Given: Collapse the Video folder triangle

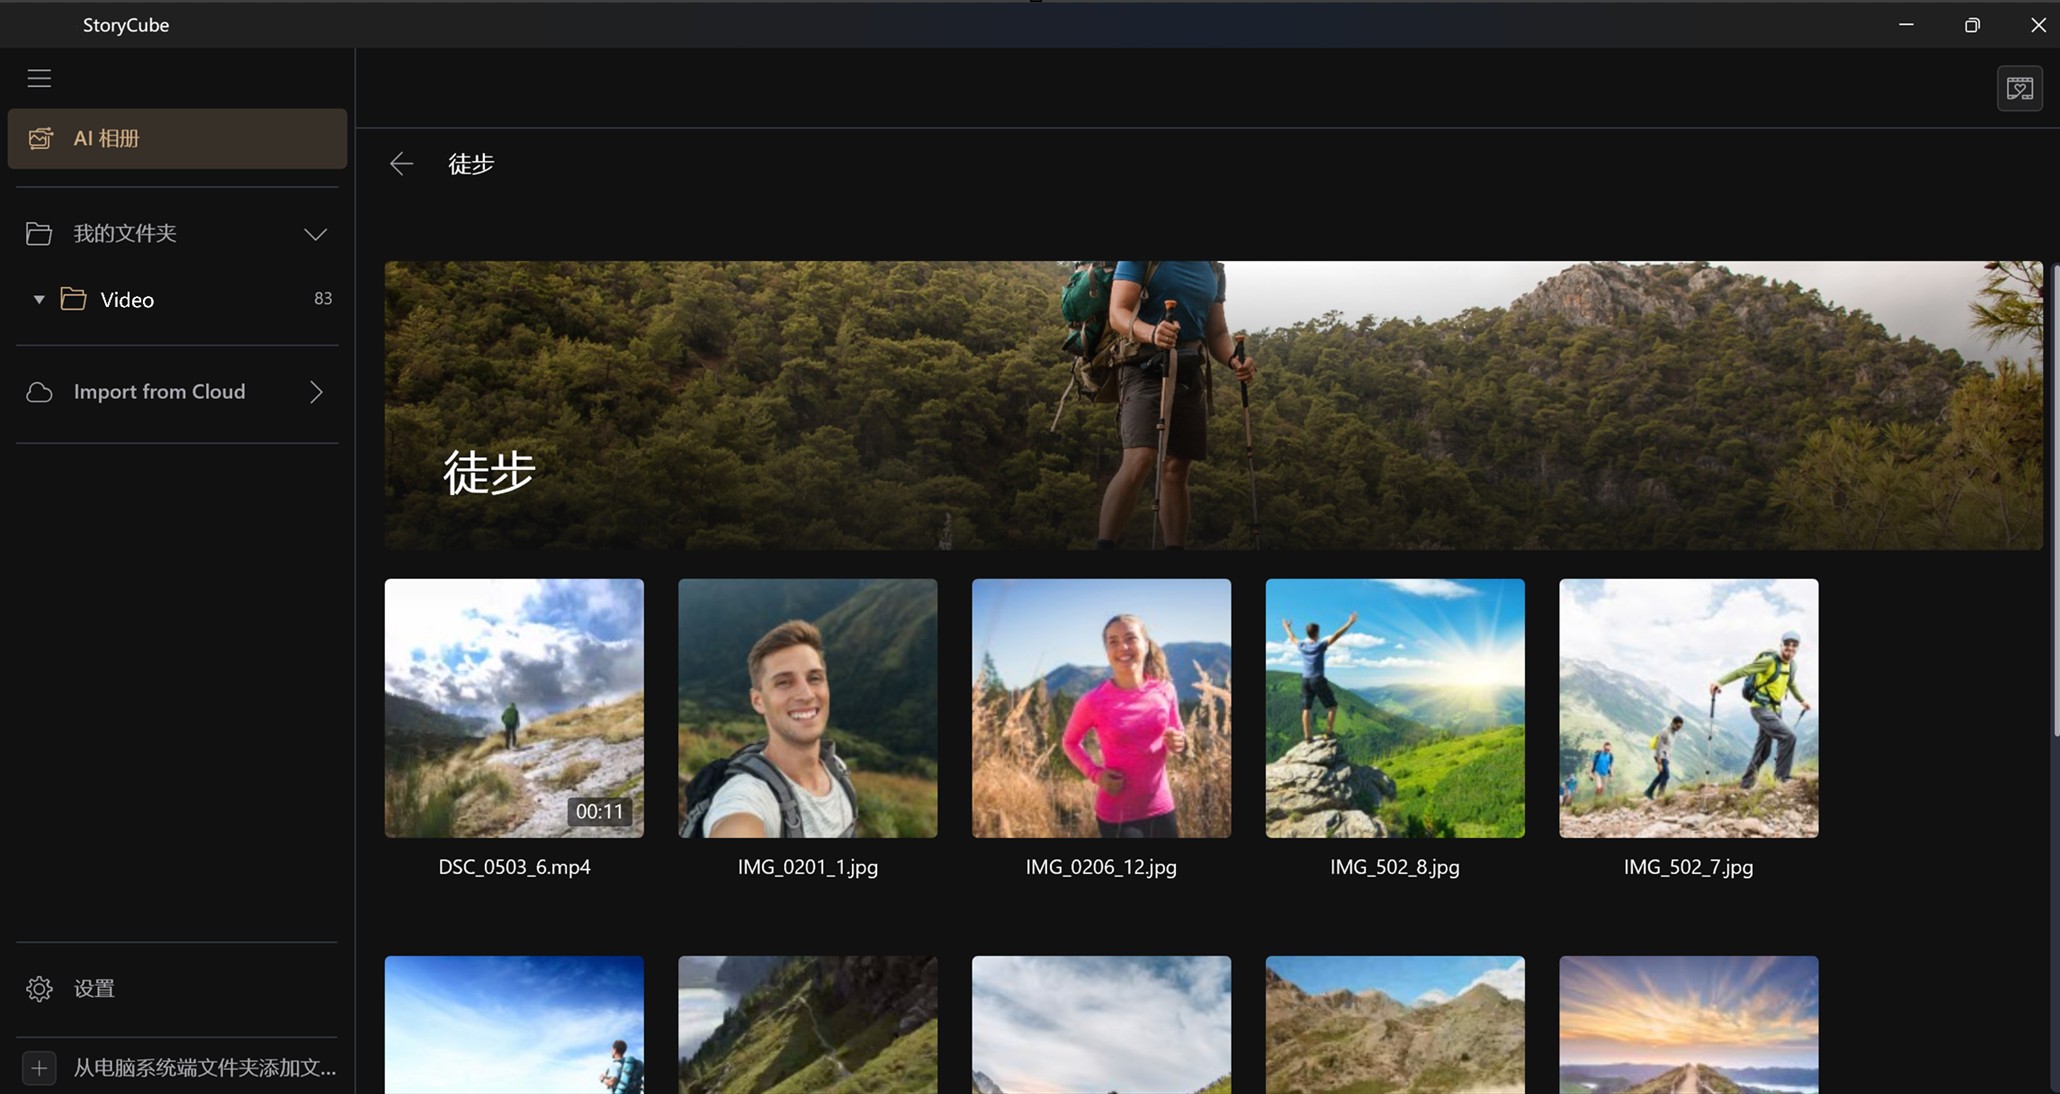Looking at the screenshot, I should coord(39,299).
